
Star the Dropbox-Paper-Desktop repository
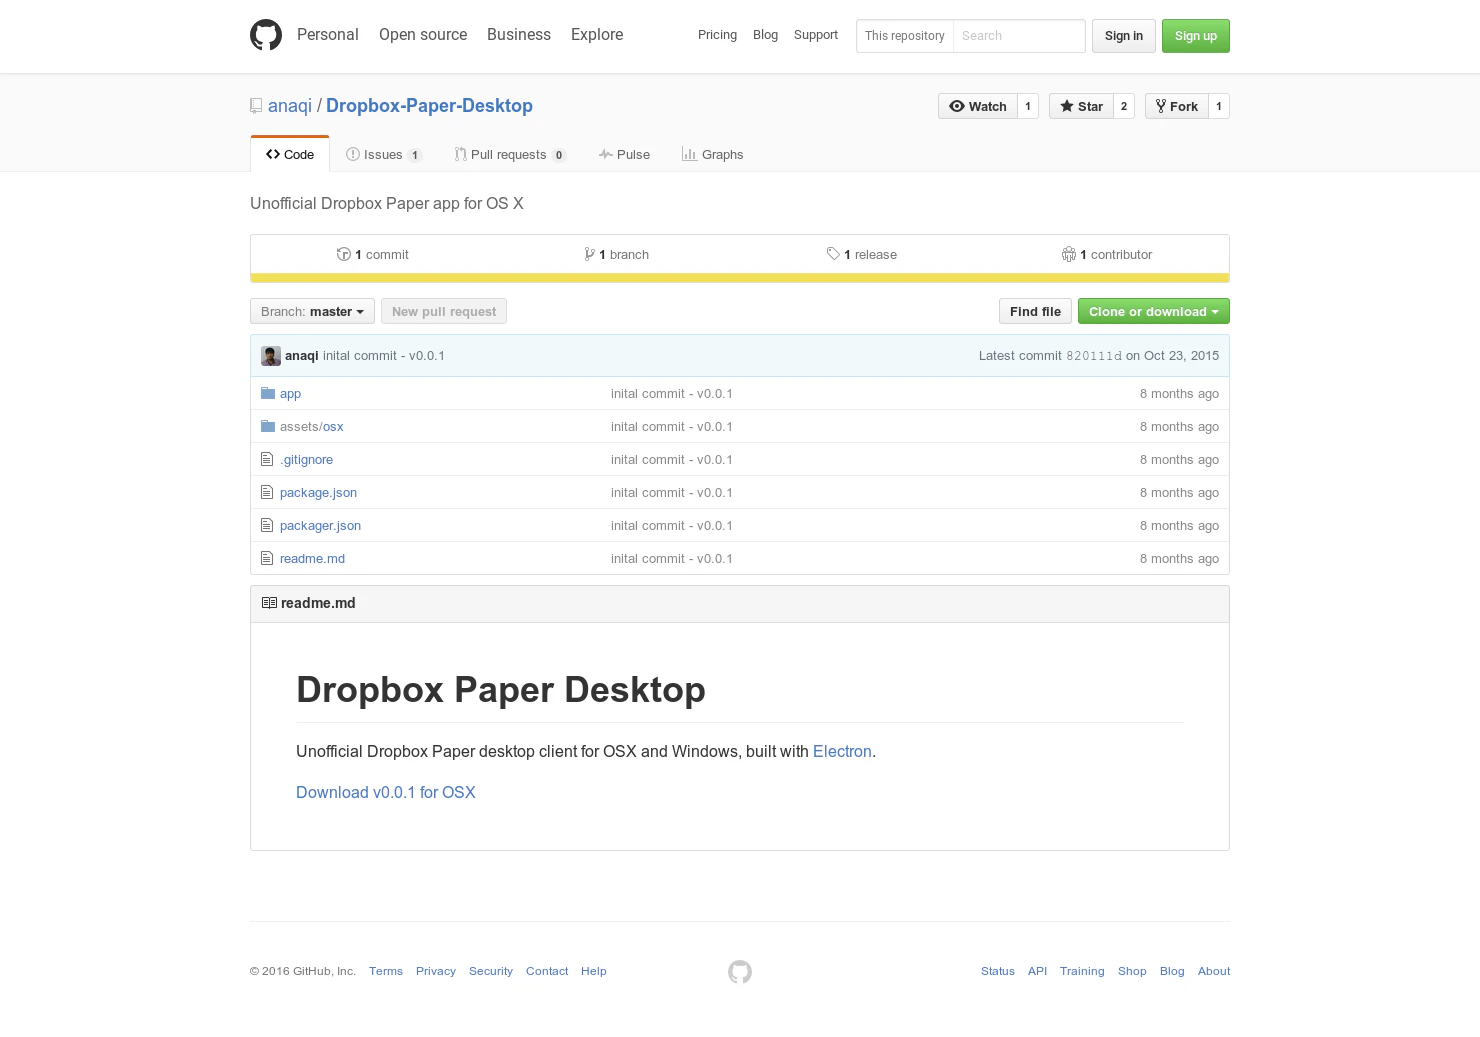tap(1081, 106)
